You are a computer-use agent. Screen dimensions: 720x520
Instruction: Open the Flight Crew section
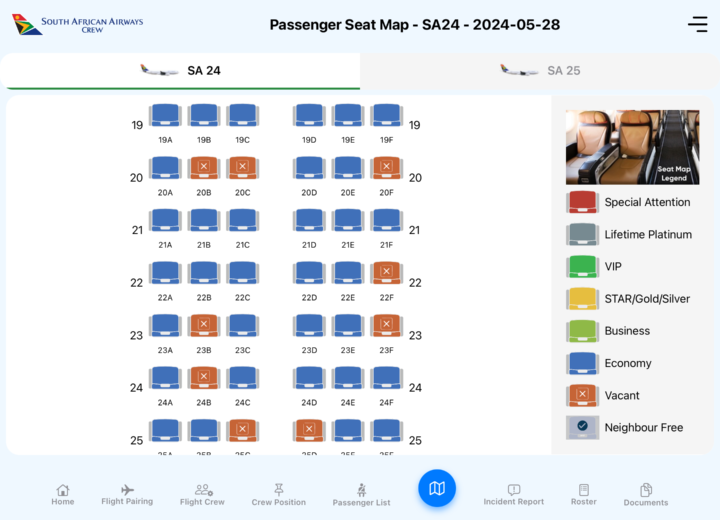202,495
